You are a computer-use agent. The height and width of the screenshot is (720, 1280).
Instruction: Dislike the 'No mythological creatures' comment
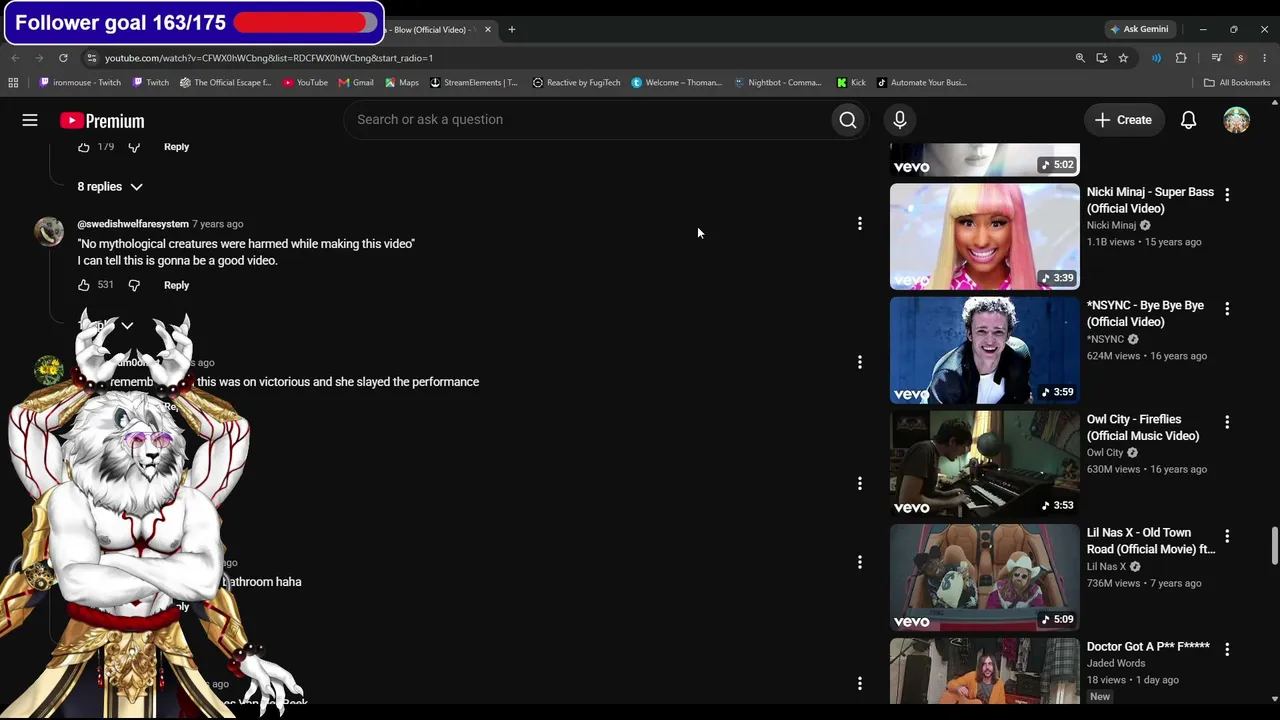[134, 285]
